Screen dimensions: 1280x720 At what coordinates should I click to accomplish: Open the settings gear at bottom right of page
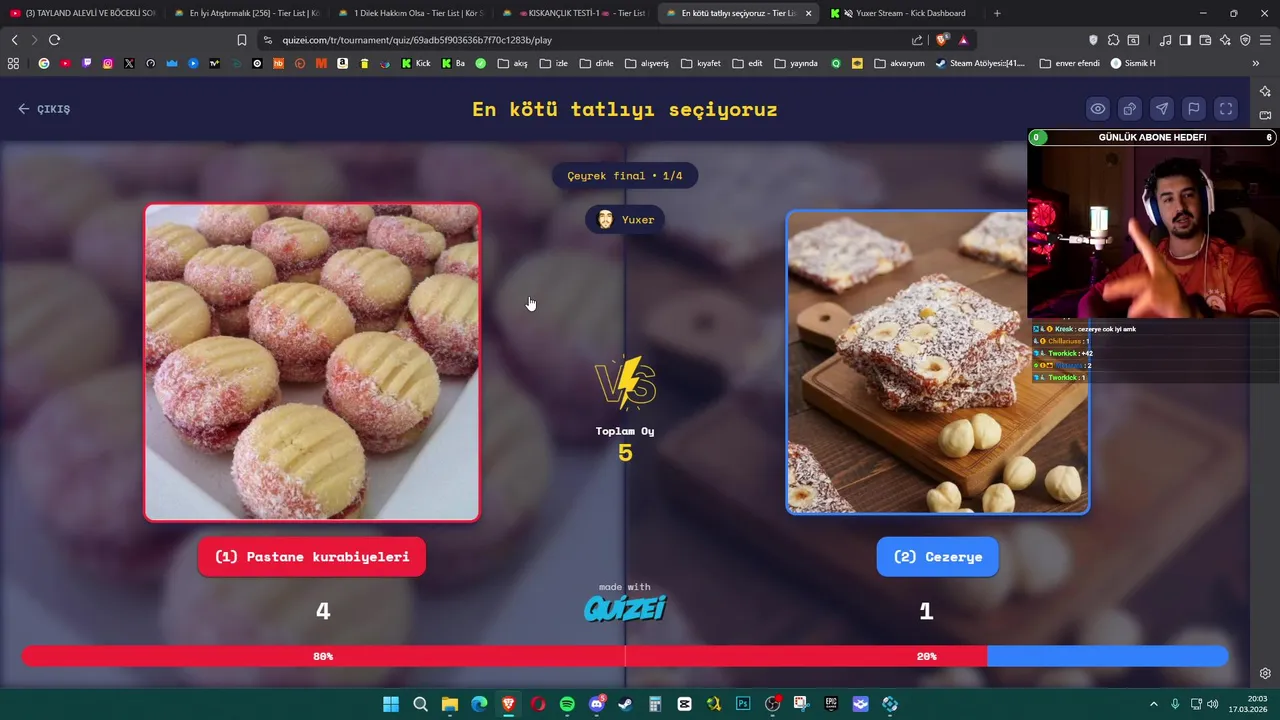click(1265, 673)
